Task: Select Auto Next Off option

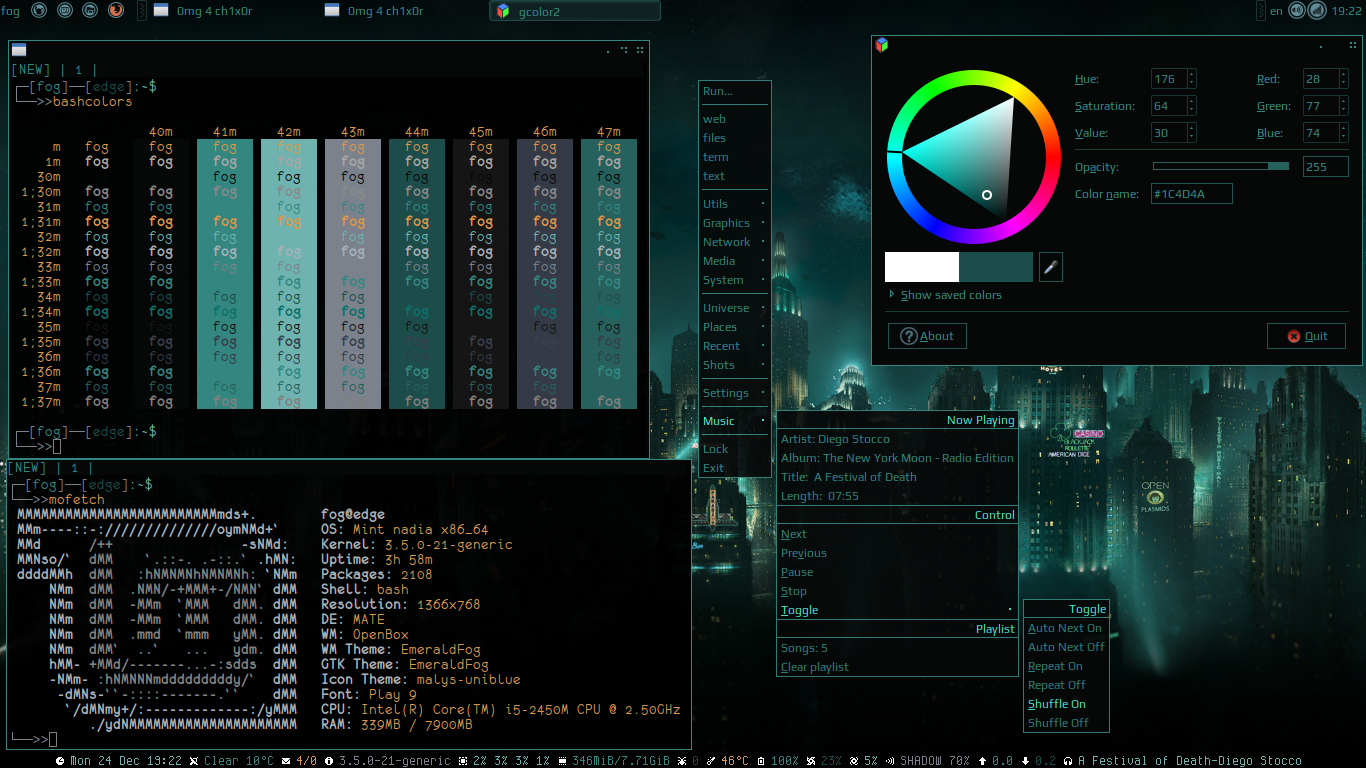Action: coord(1066,647)
